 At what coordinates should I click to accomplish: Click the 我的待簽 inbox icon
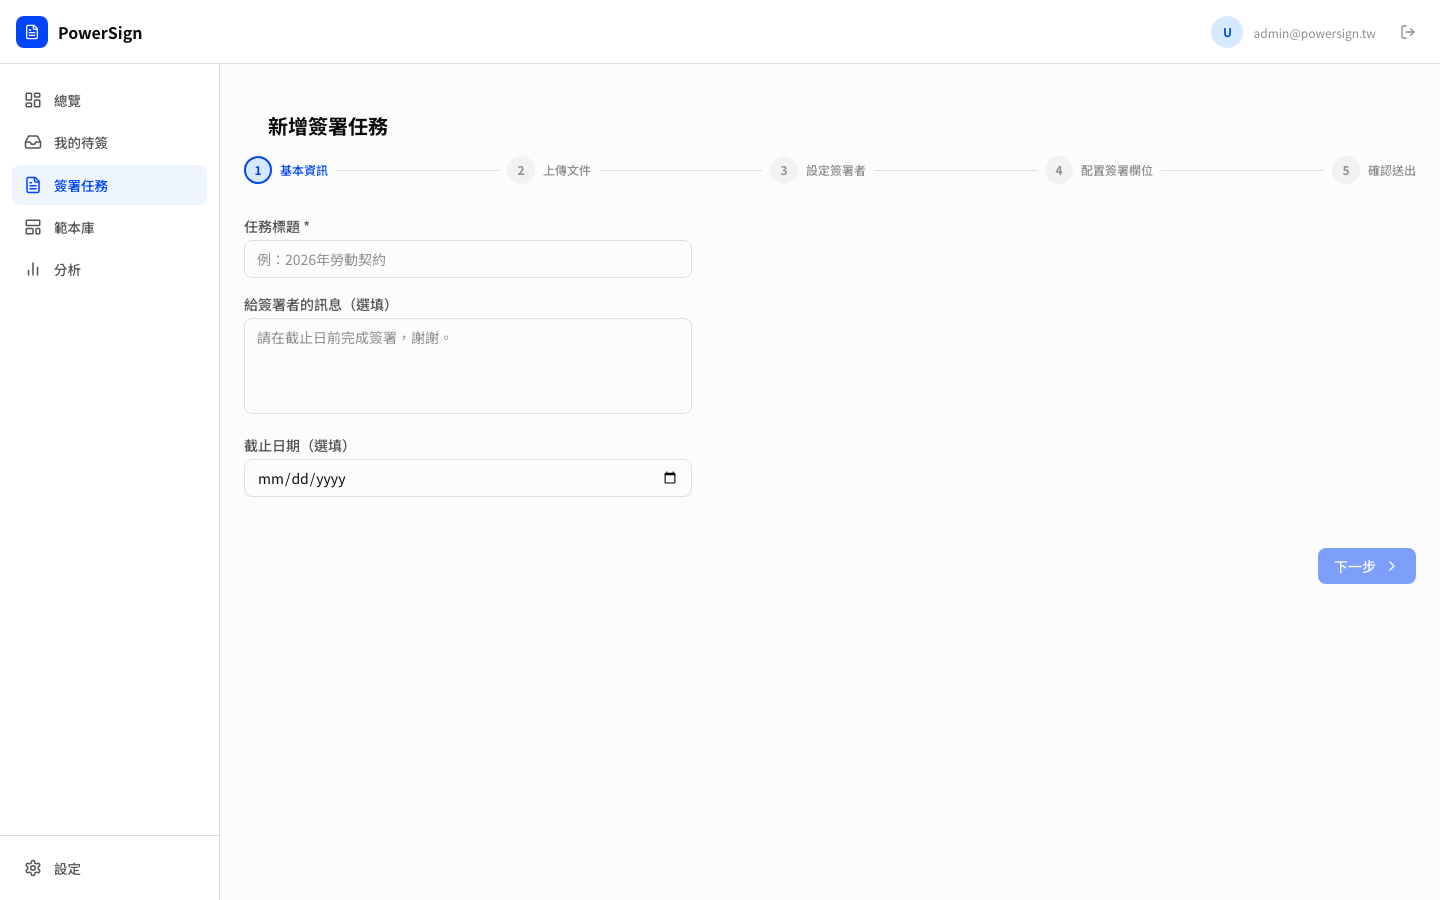tap(33, 142)
